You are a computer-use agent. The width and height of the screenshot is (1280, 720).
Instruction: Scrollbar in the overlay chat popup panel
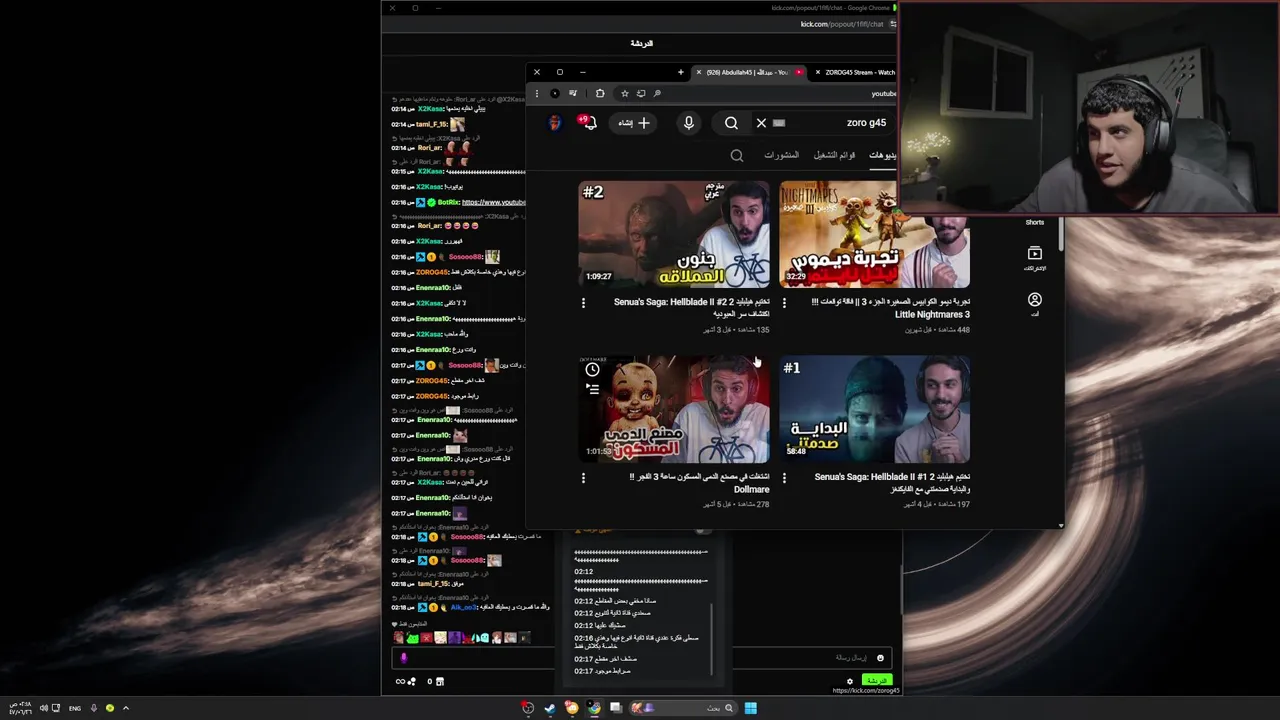(713, 638)
